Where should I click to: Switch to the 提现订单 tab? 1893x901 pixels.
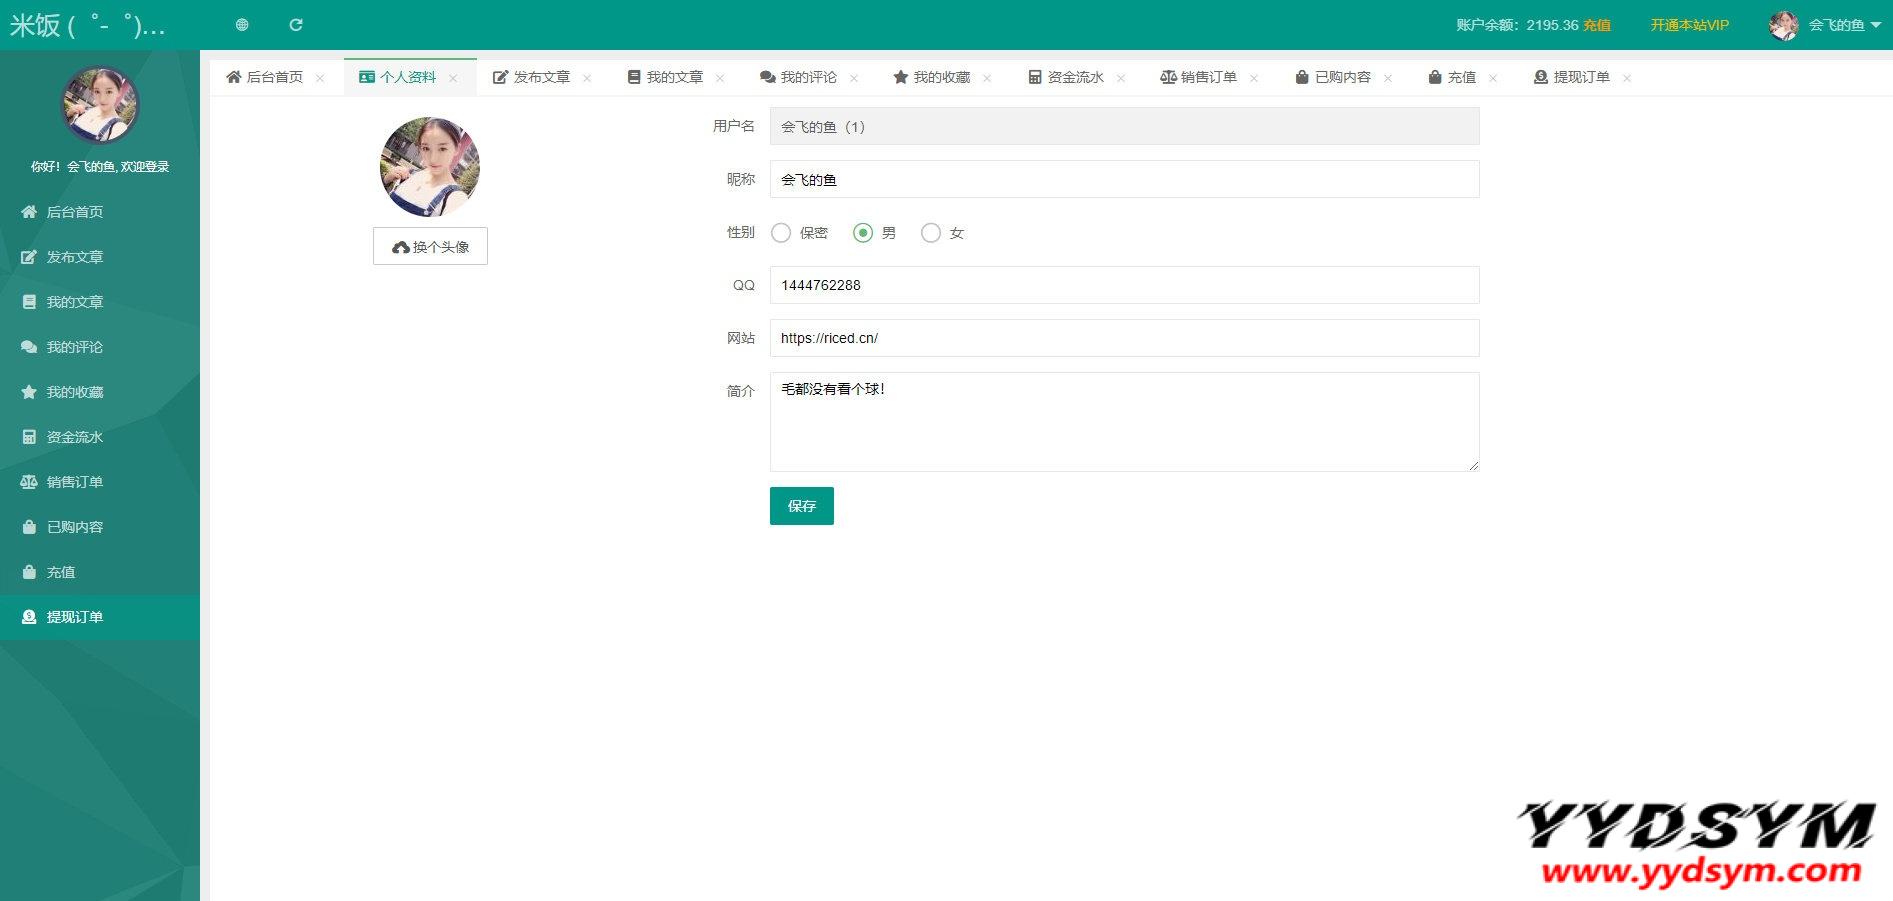1572,77
